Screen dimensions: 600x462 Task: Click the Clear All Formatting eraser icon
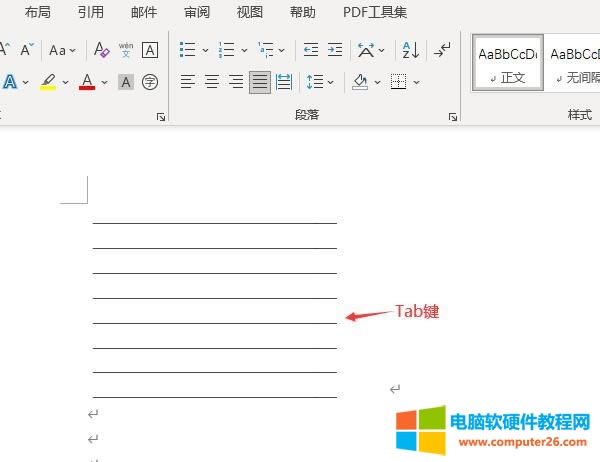point(101,50)
